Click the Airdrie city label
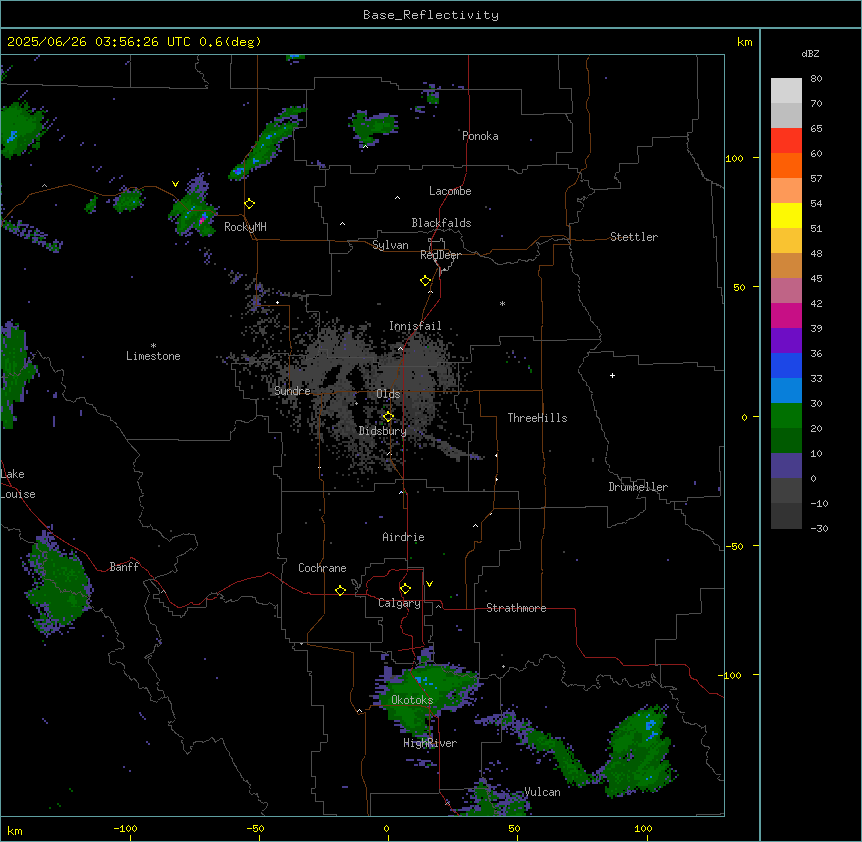This screenshot has height=842, width=862. [x=404, y=537]
